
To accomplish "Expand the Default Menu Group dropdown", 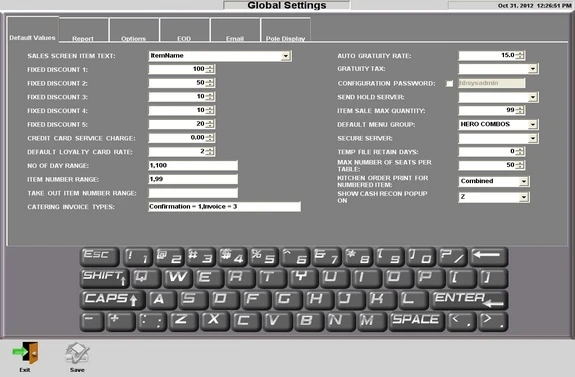I will click(532, 125).
